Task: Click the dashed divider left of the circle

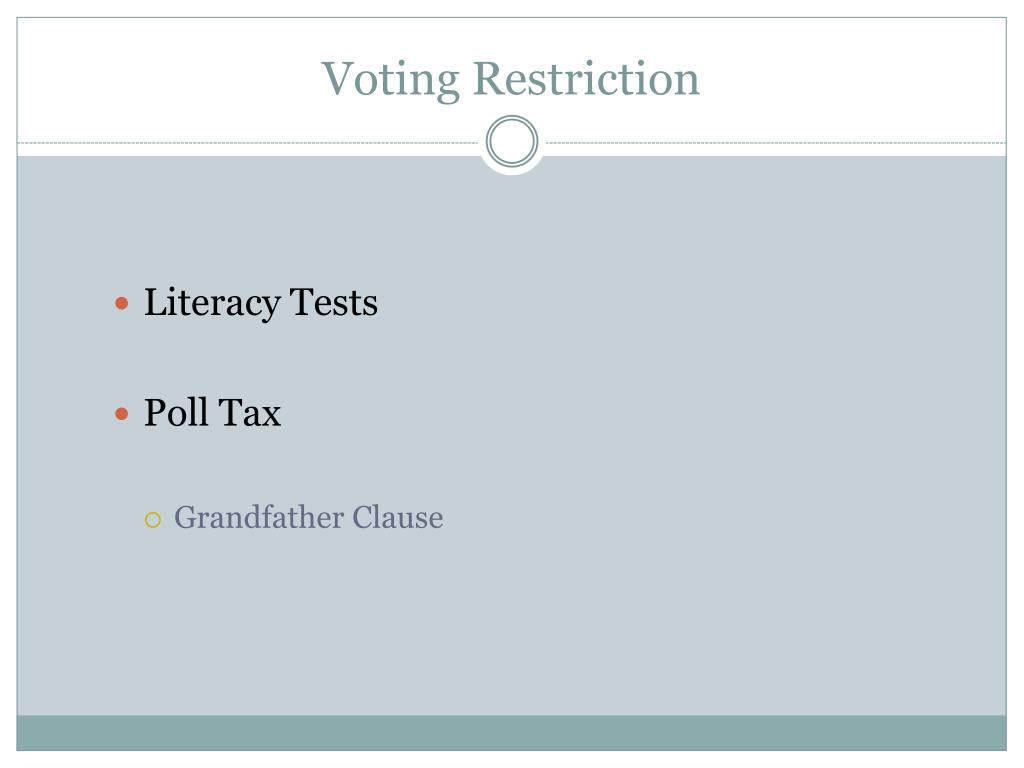Action: coord(248,142)
